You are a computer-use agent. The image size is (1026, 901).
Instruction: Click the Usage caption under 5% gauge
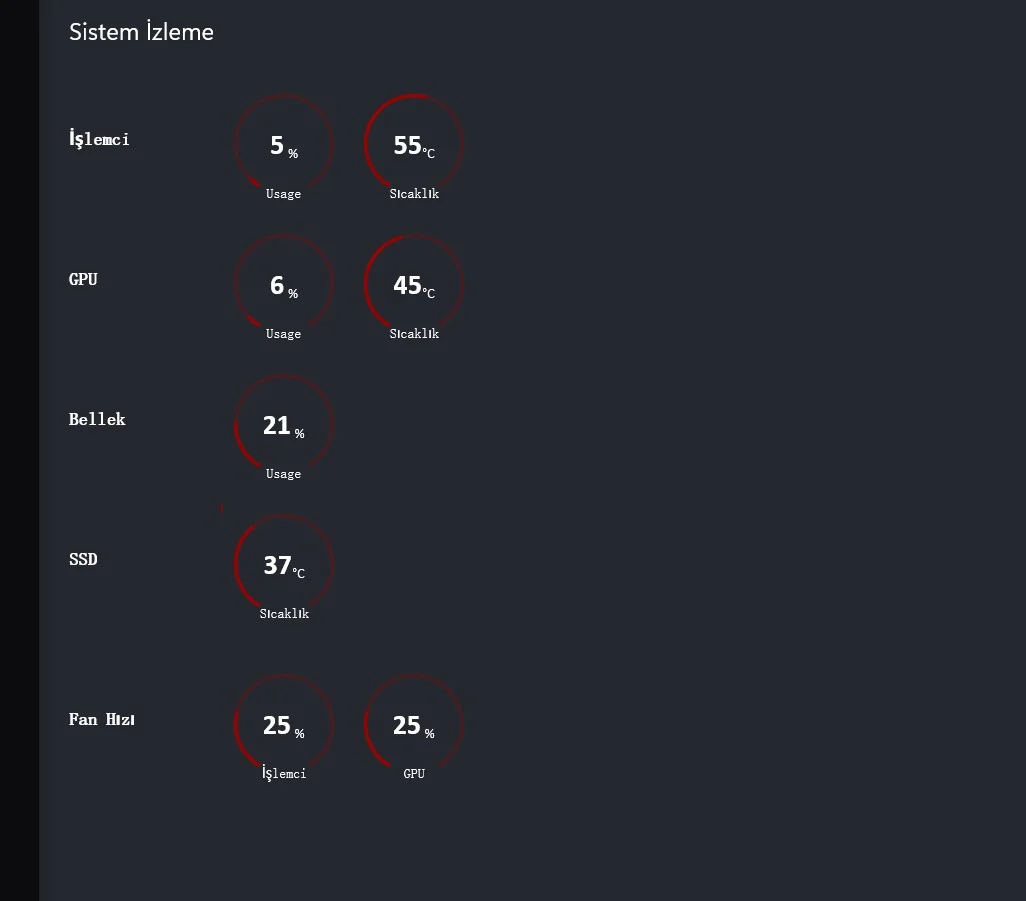283,194
